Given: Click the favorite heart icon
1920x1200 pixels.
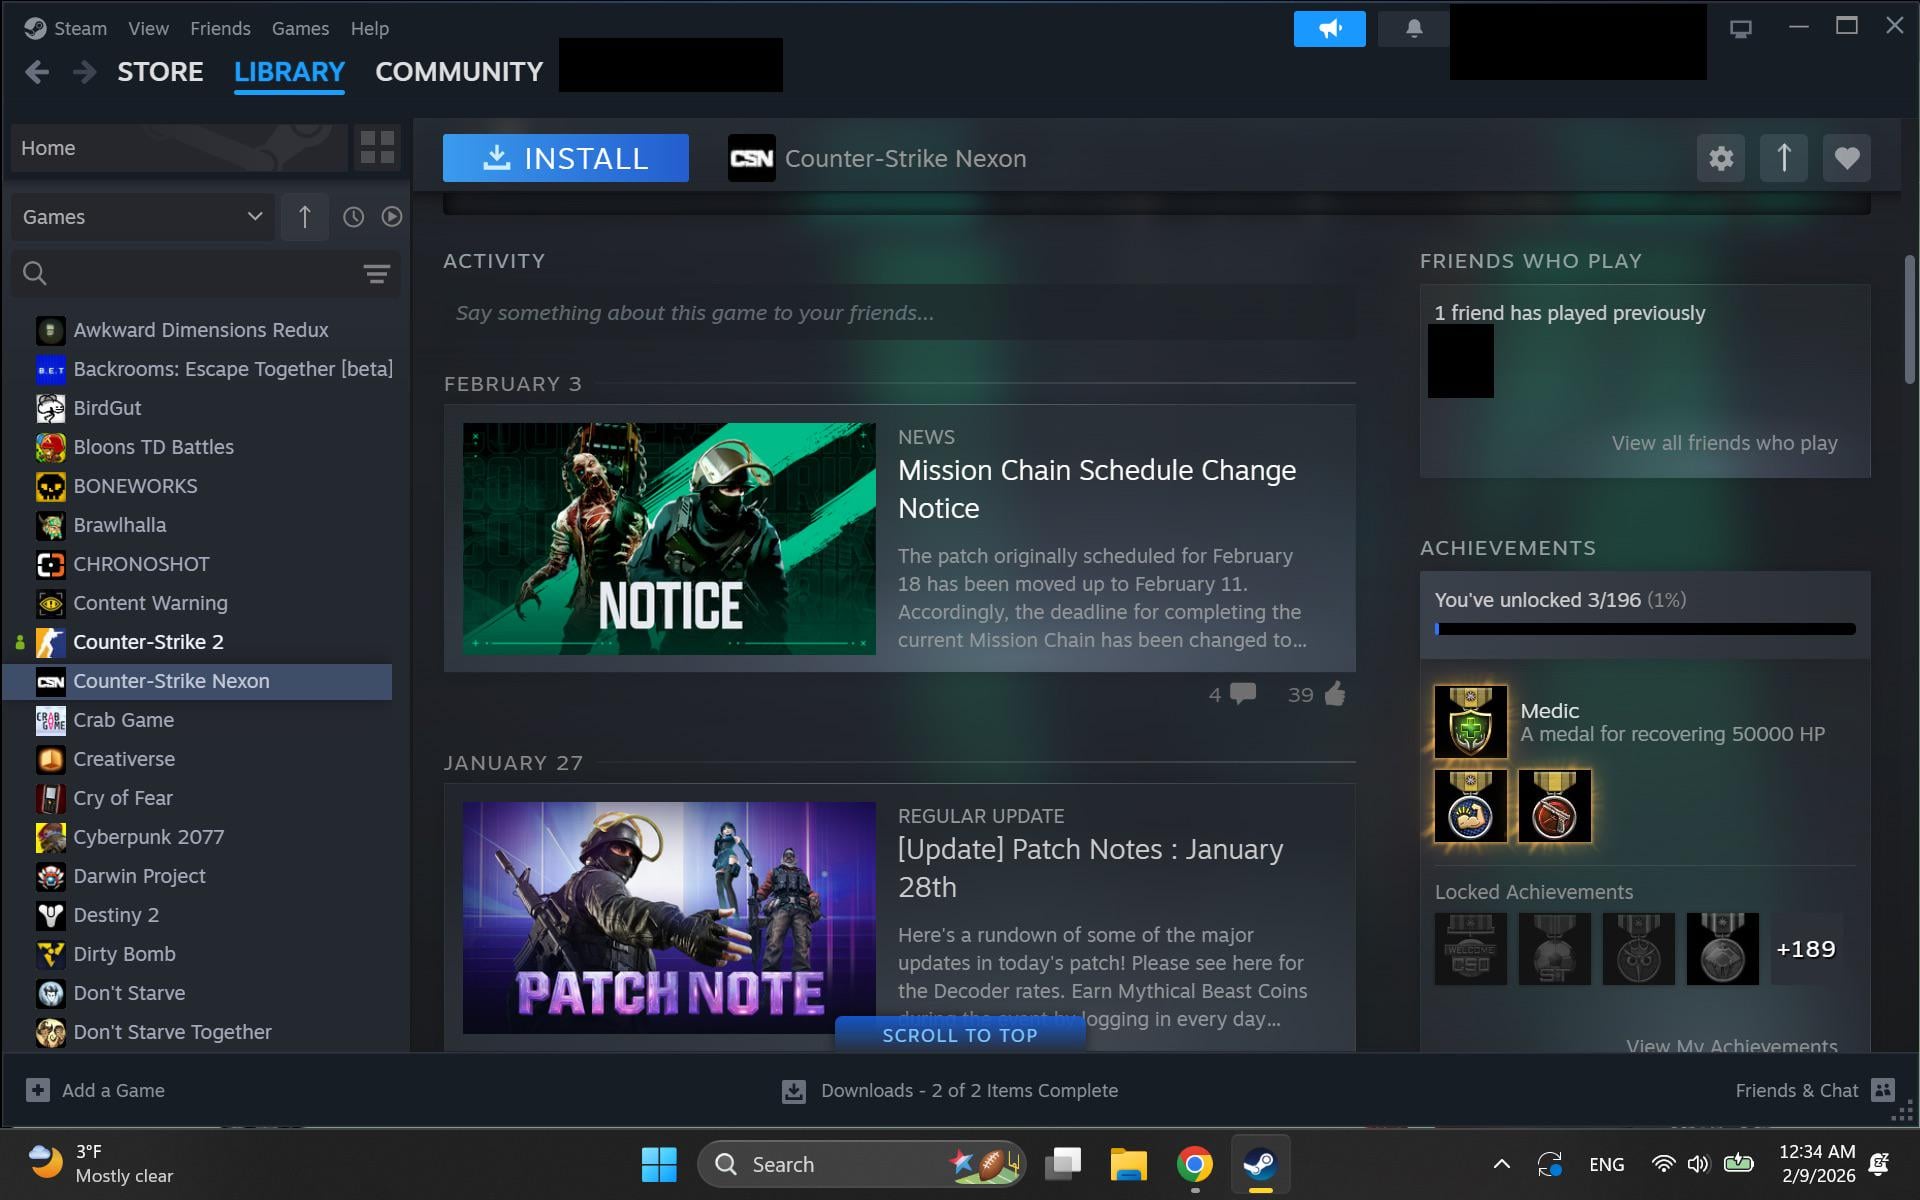Looking at the screenshot, I should pyautogui.click(x=1846, y=158).
